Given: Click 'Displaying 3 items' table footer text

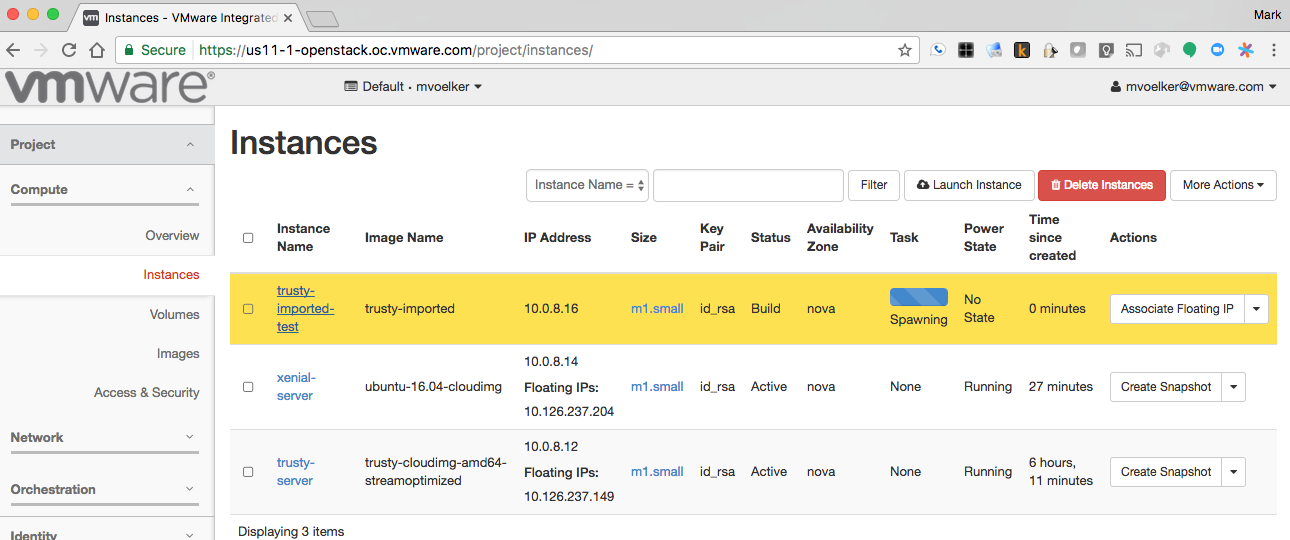Looking at the screenshot, I should pyautogui.click(x=291, y=532).
